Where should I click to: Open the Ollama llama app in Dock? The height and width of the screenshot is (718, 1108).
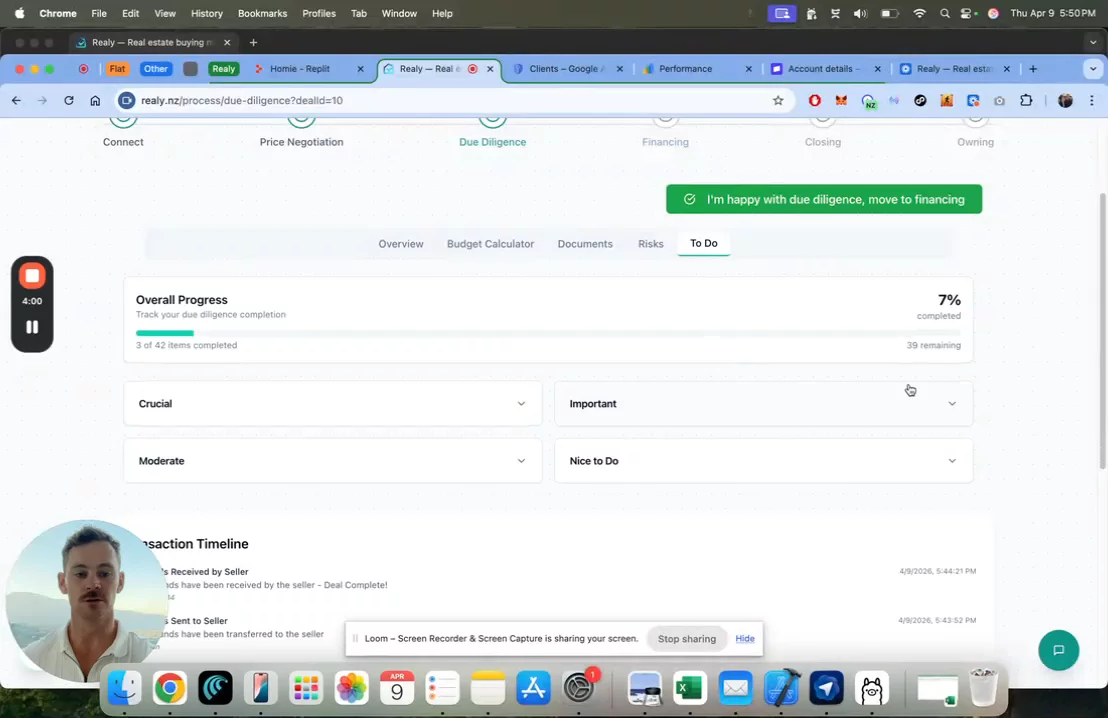(x=872, y=688)
